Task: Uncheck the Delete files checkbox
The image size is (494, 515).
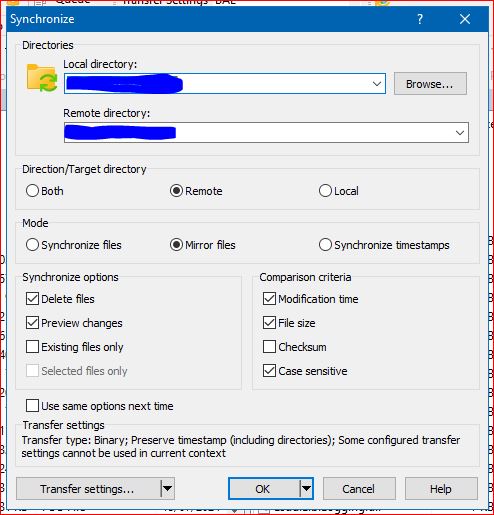Action: pos(32,299)
